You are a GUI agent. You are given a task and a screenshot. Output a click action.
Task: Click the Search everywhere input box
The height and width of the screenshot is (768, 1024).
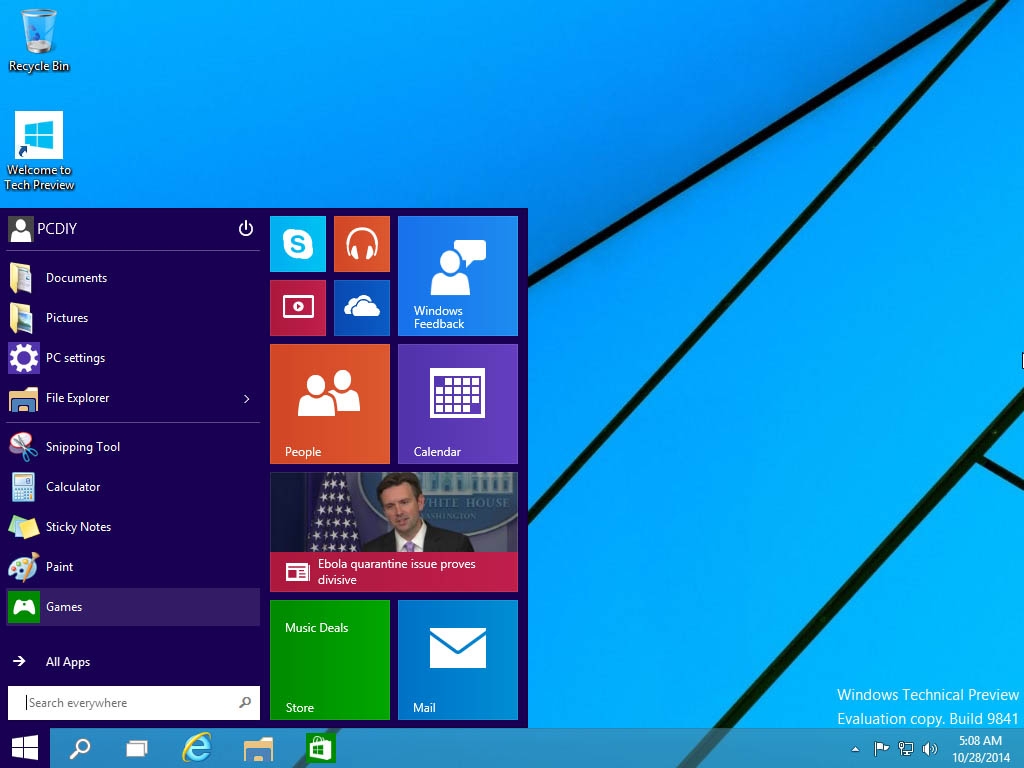coord(134,703)
